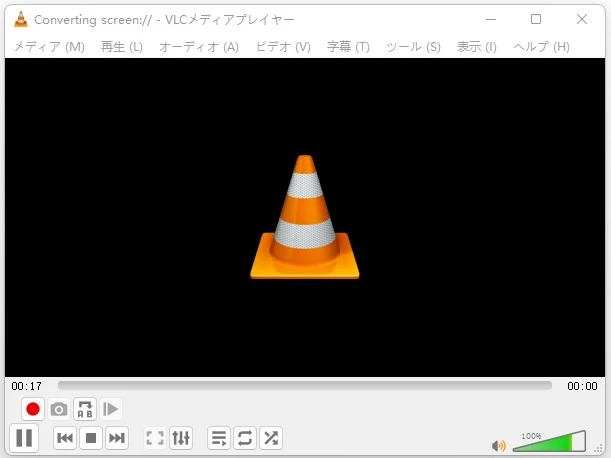Toggle the A-B loop button

[85, 409]
